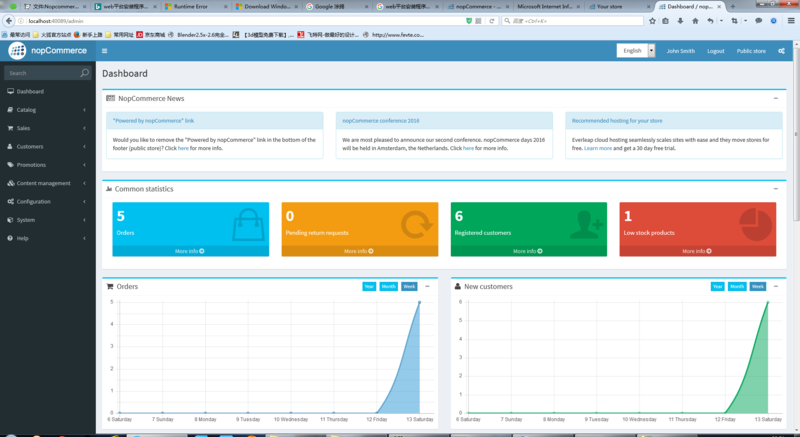
Task: Collapse the Common statistics panel
Action: (775, 188)
